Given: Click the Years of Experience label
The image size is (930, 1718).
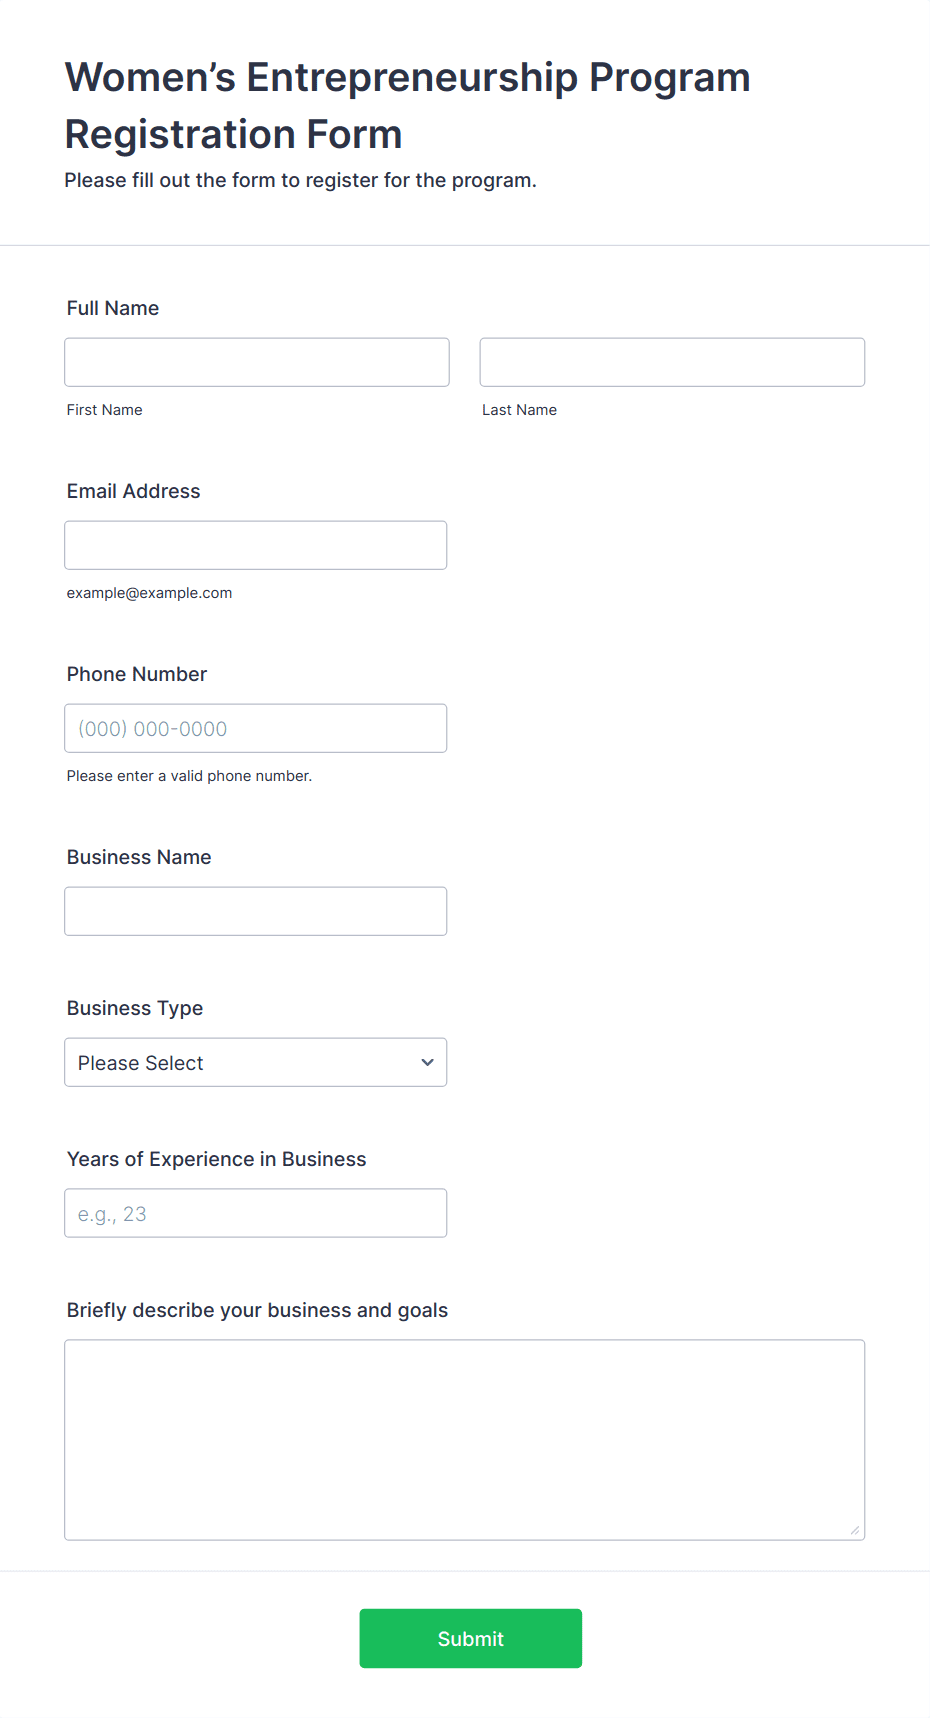Looking at the screenshot, I should pyautogui.click(x=217, y=1159).
